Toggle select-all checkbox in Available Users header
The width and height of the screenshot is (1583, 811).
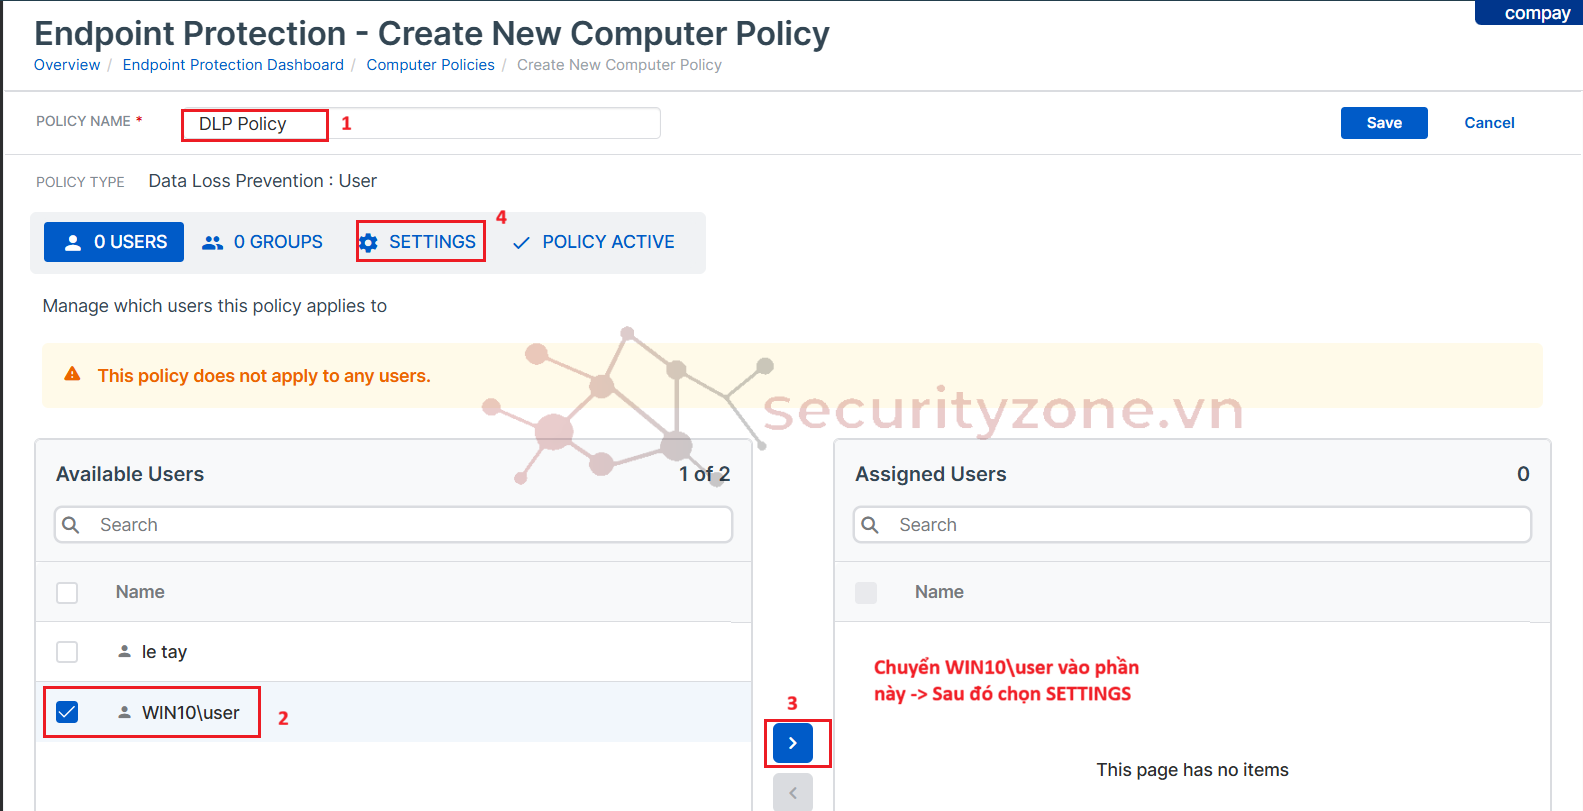[x=67, y=593]
